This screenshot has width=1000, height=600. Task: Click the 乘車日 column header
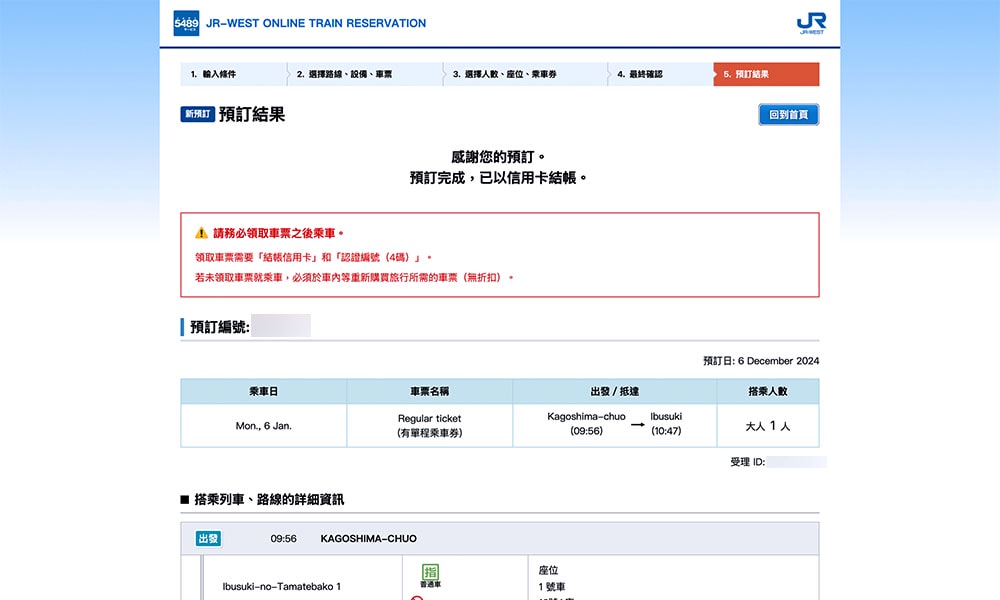click(263, 391)
